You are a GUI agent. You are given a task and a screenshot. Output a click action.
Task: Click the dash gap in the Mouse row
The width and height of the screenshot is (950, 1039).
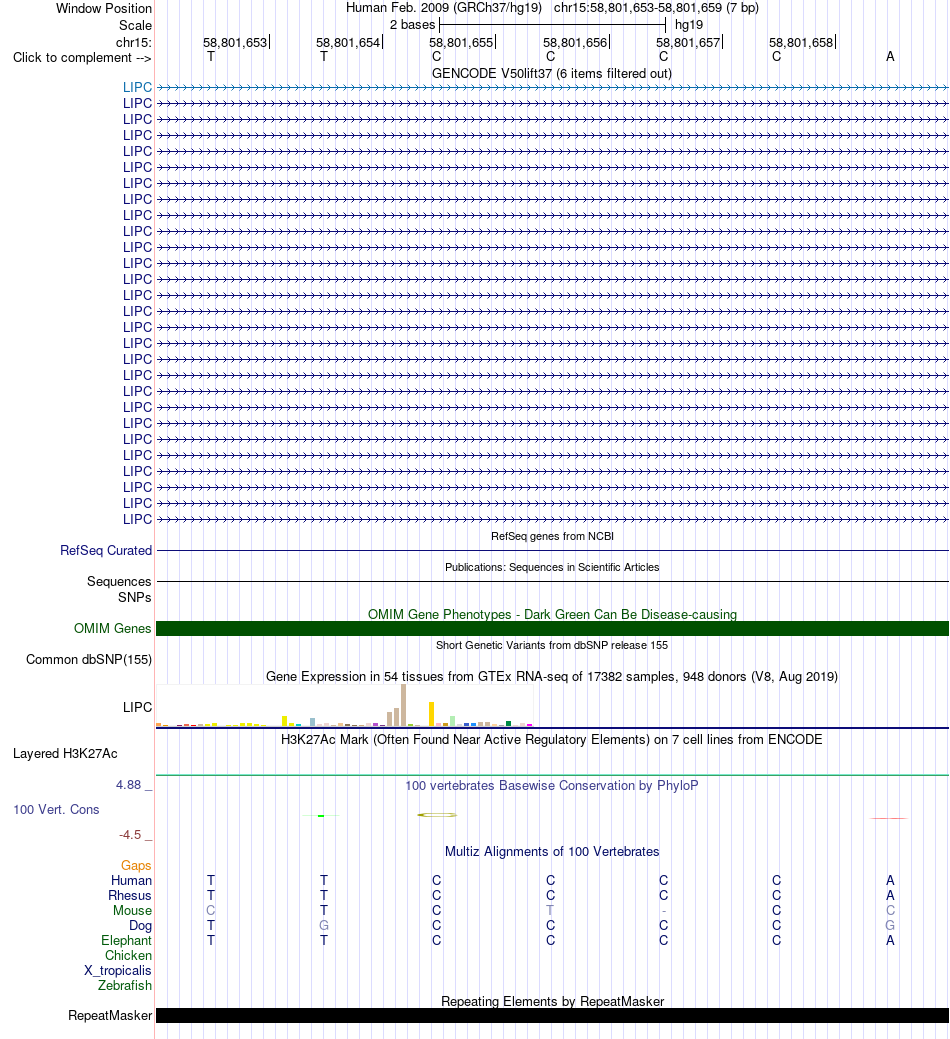pos(664,911)
